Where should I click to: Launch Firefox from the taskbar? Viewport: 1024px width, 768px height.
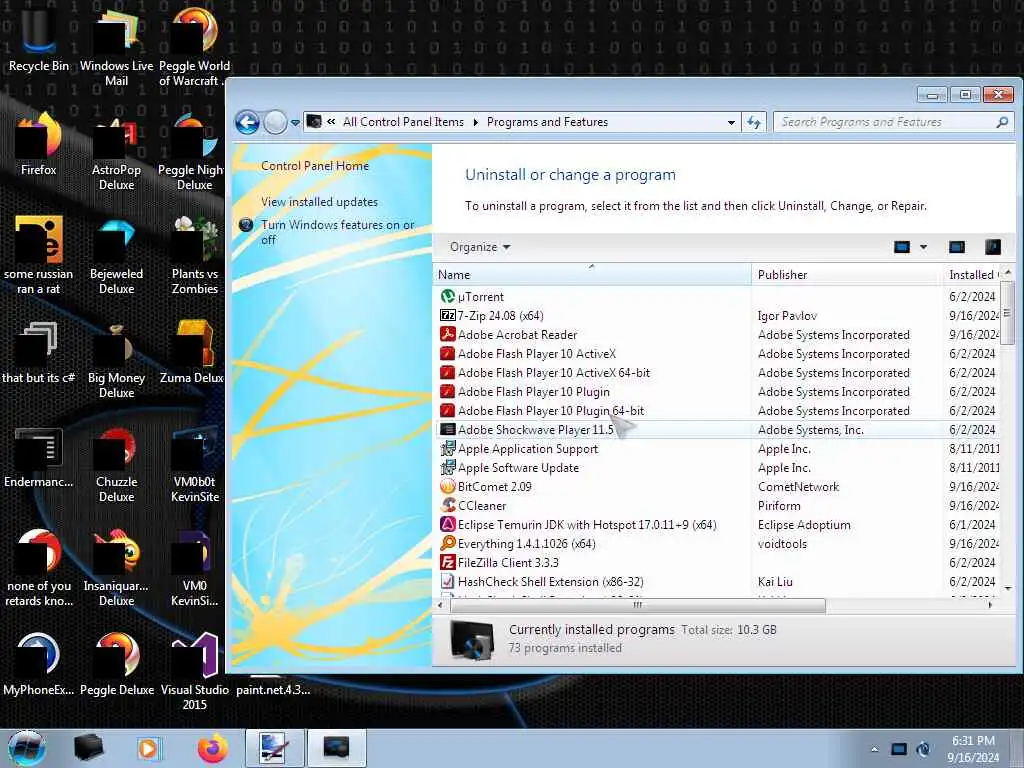tap(212, 748)
